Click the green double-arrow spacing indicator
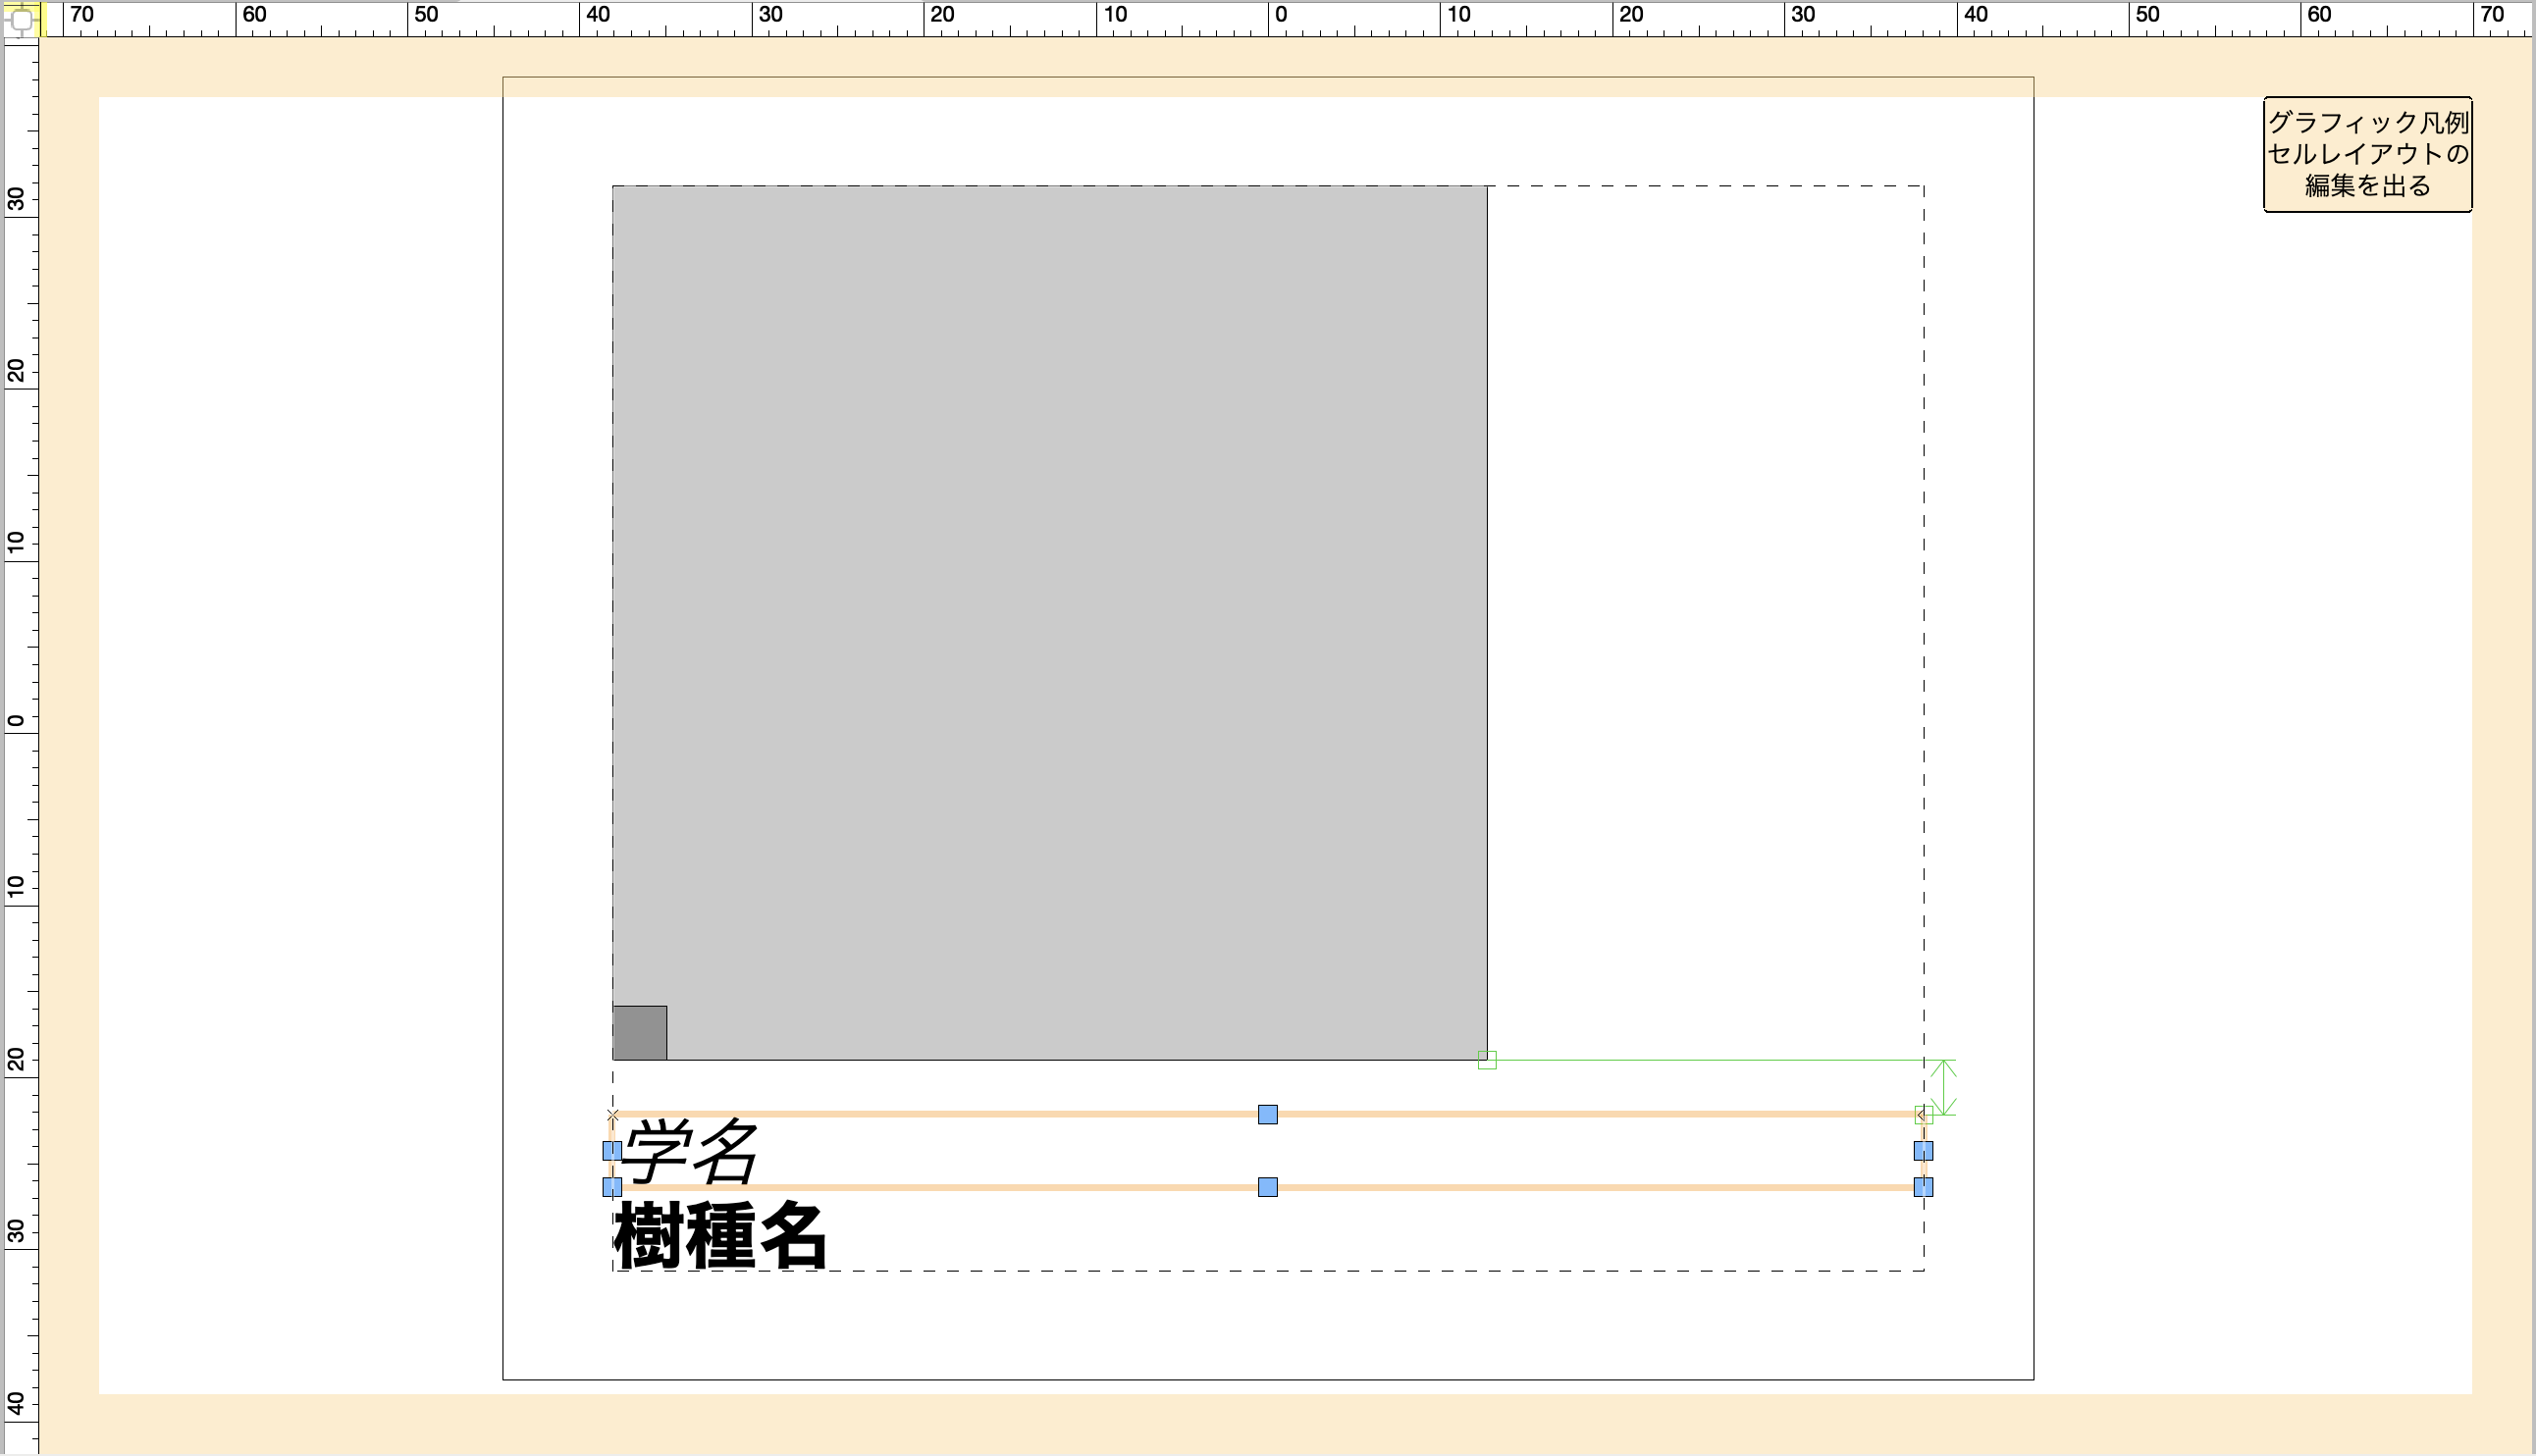Viewport: 2536px width, 1456px height. (1943, 1087)
